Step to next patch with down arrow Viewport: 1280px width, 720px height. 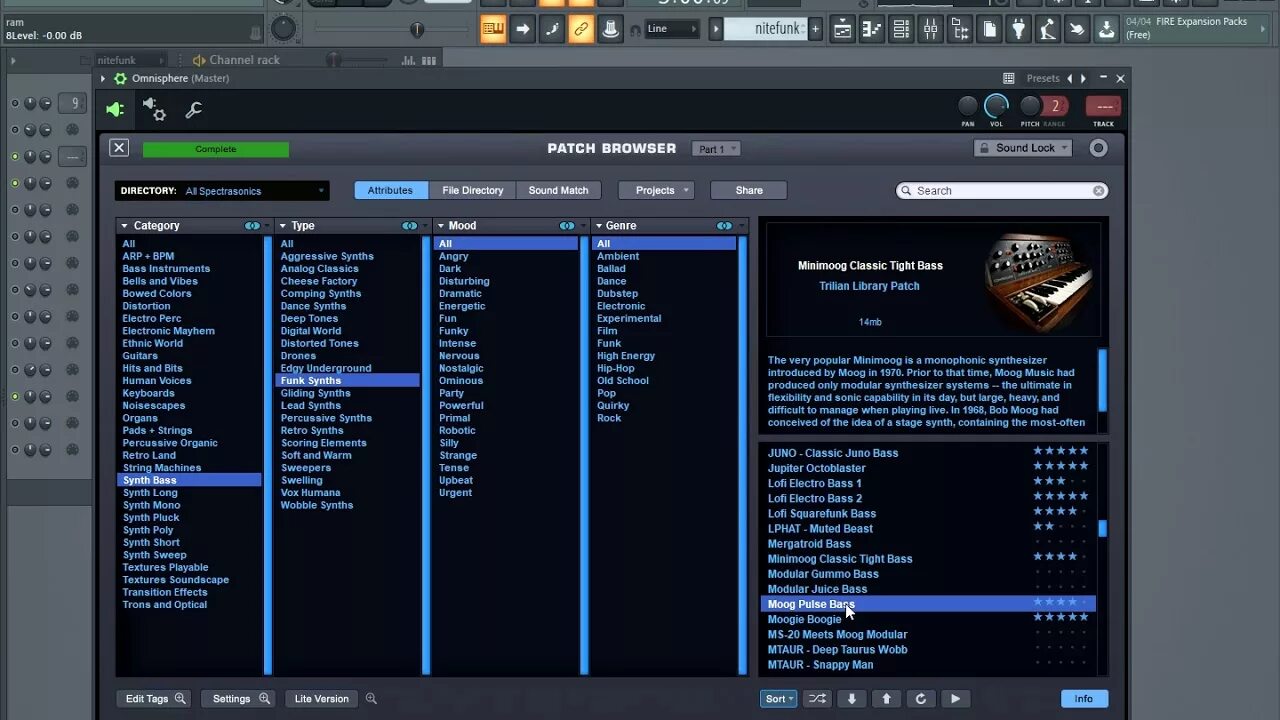(x=852, y=699)
